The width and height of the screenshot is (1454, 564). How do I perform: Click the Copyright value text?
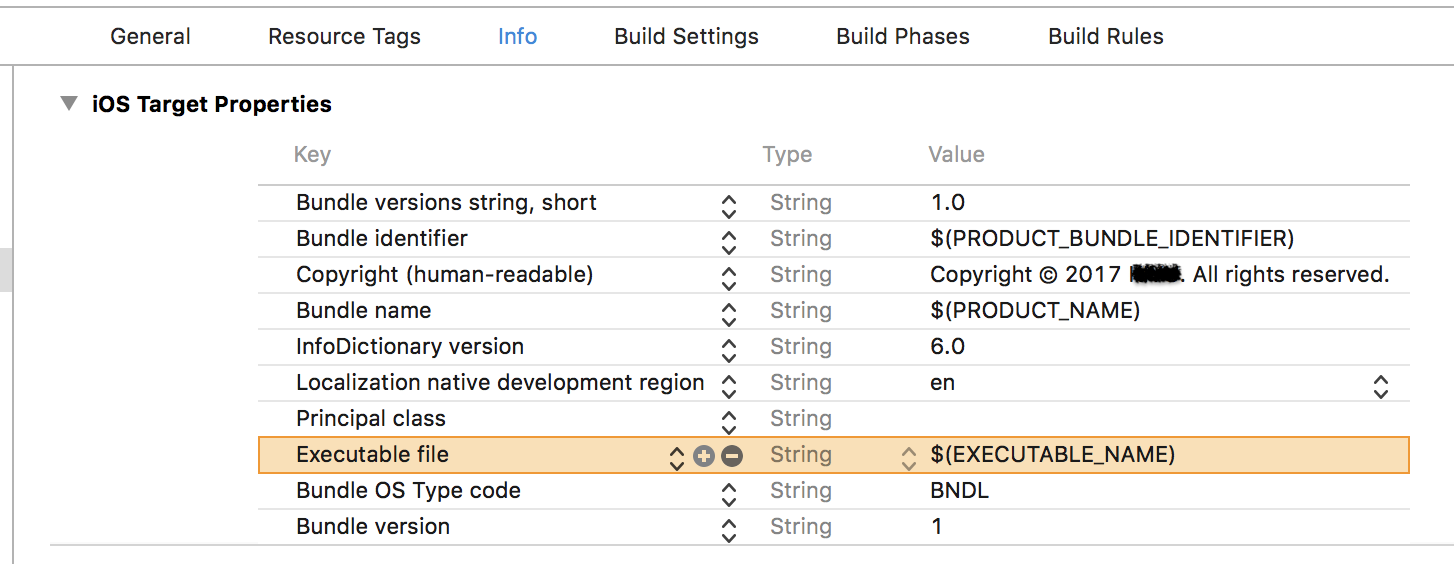(1158, 275)
